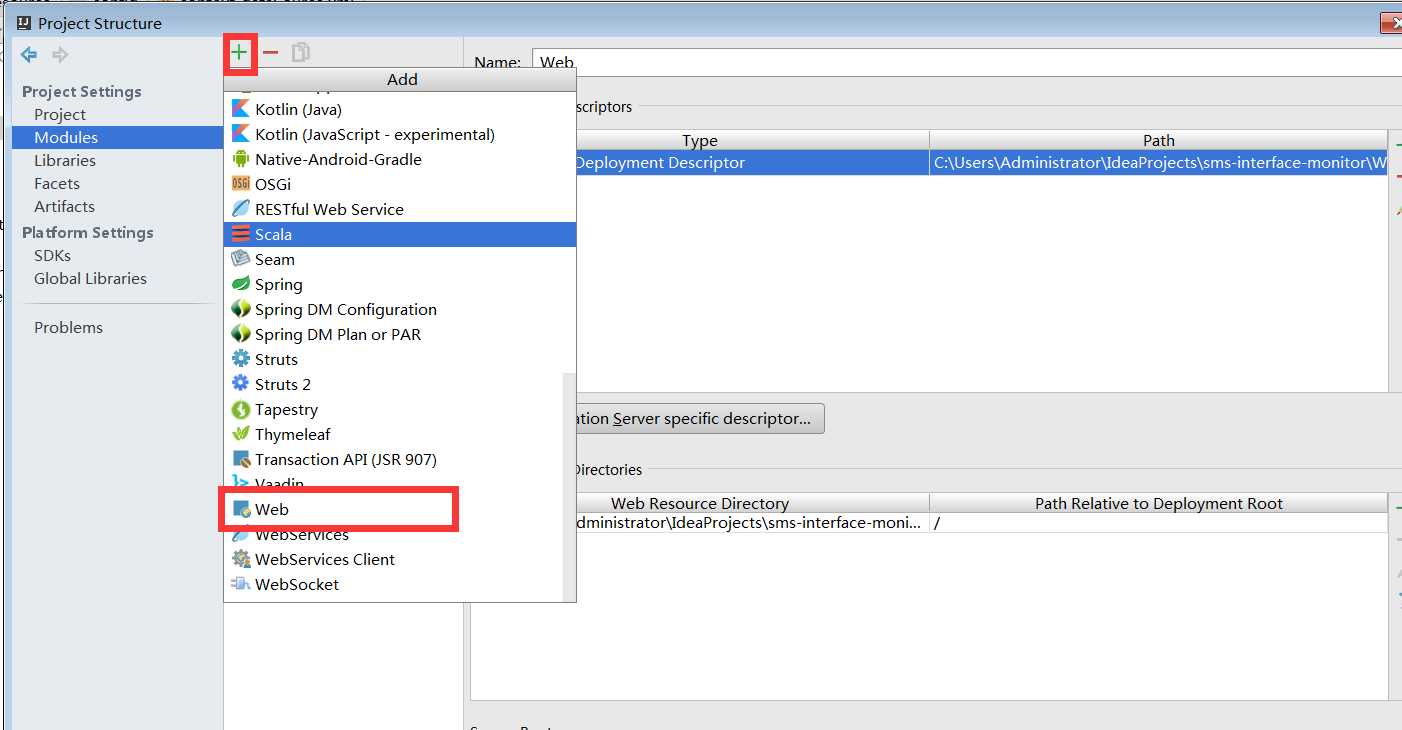Click Add Application Server specific descriptor button

click(x=699, y=418)
